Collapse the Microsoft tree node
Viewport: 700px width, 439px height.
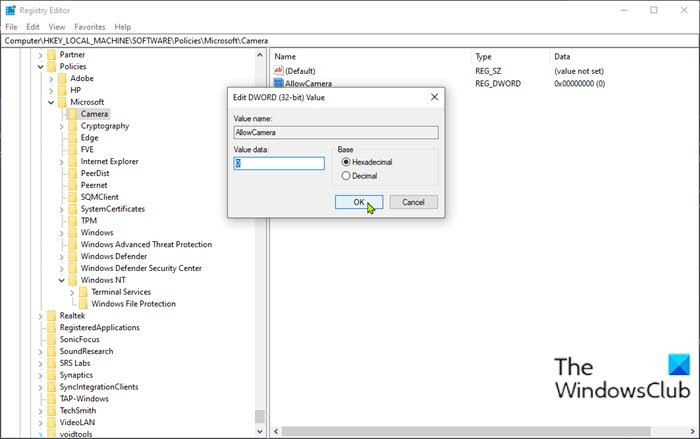(x=51, y=102)
